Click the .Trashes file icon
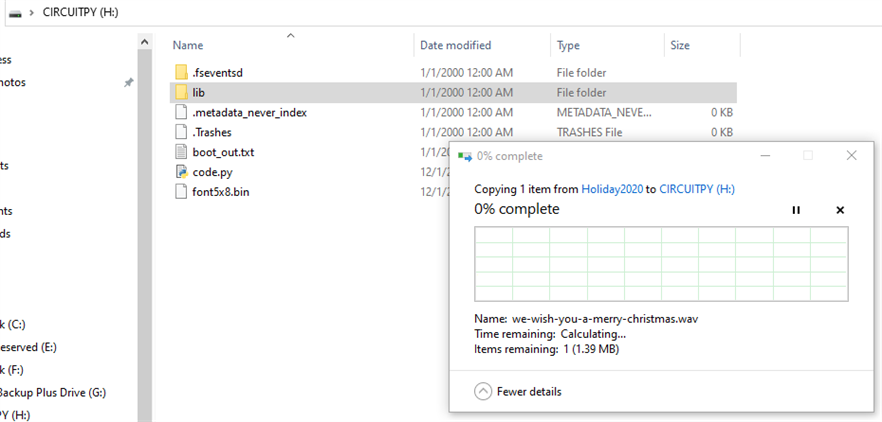The height and width of the screenshot is (422, 882). 181,132
